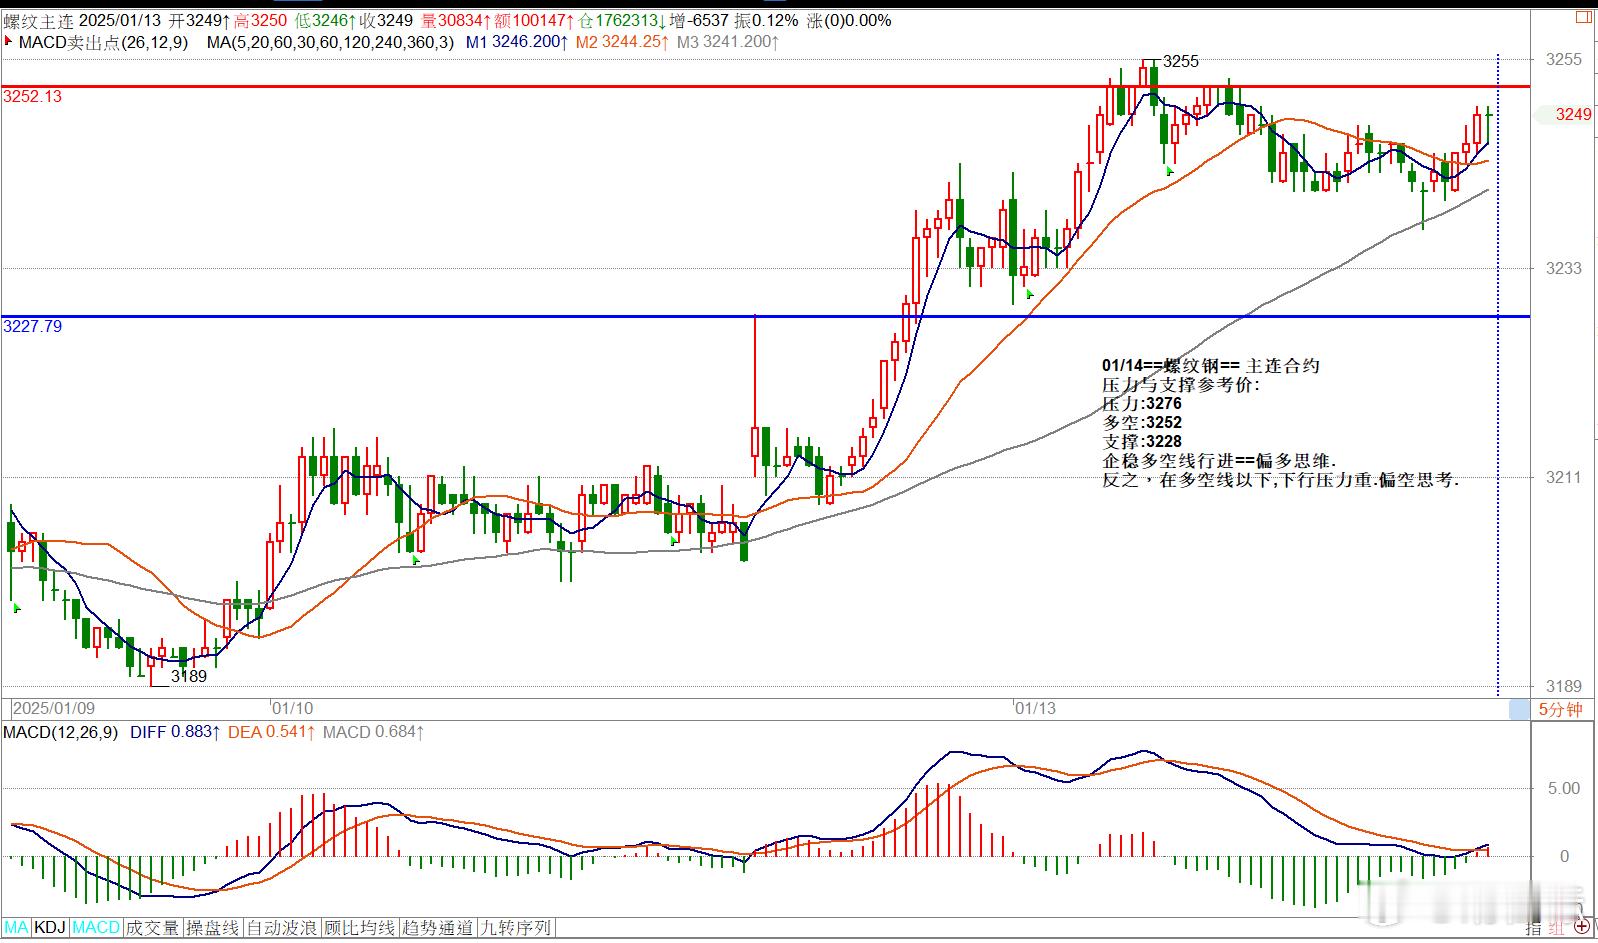
Task: Click the 3255 high price marker
Action: tap(1181, 61)
